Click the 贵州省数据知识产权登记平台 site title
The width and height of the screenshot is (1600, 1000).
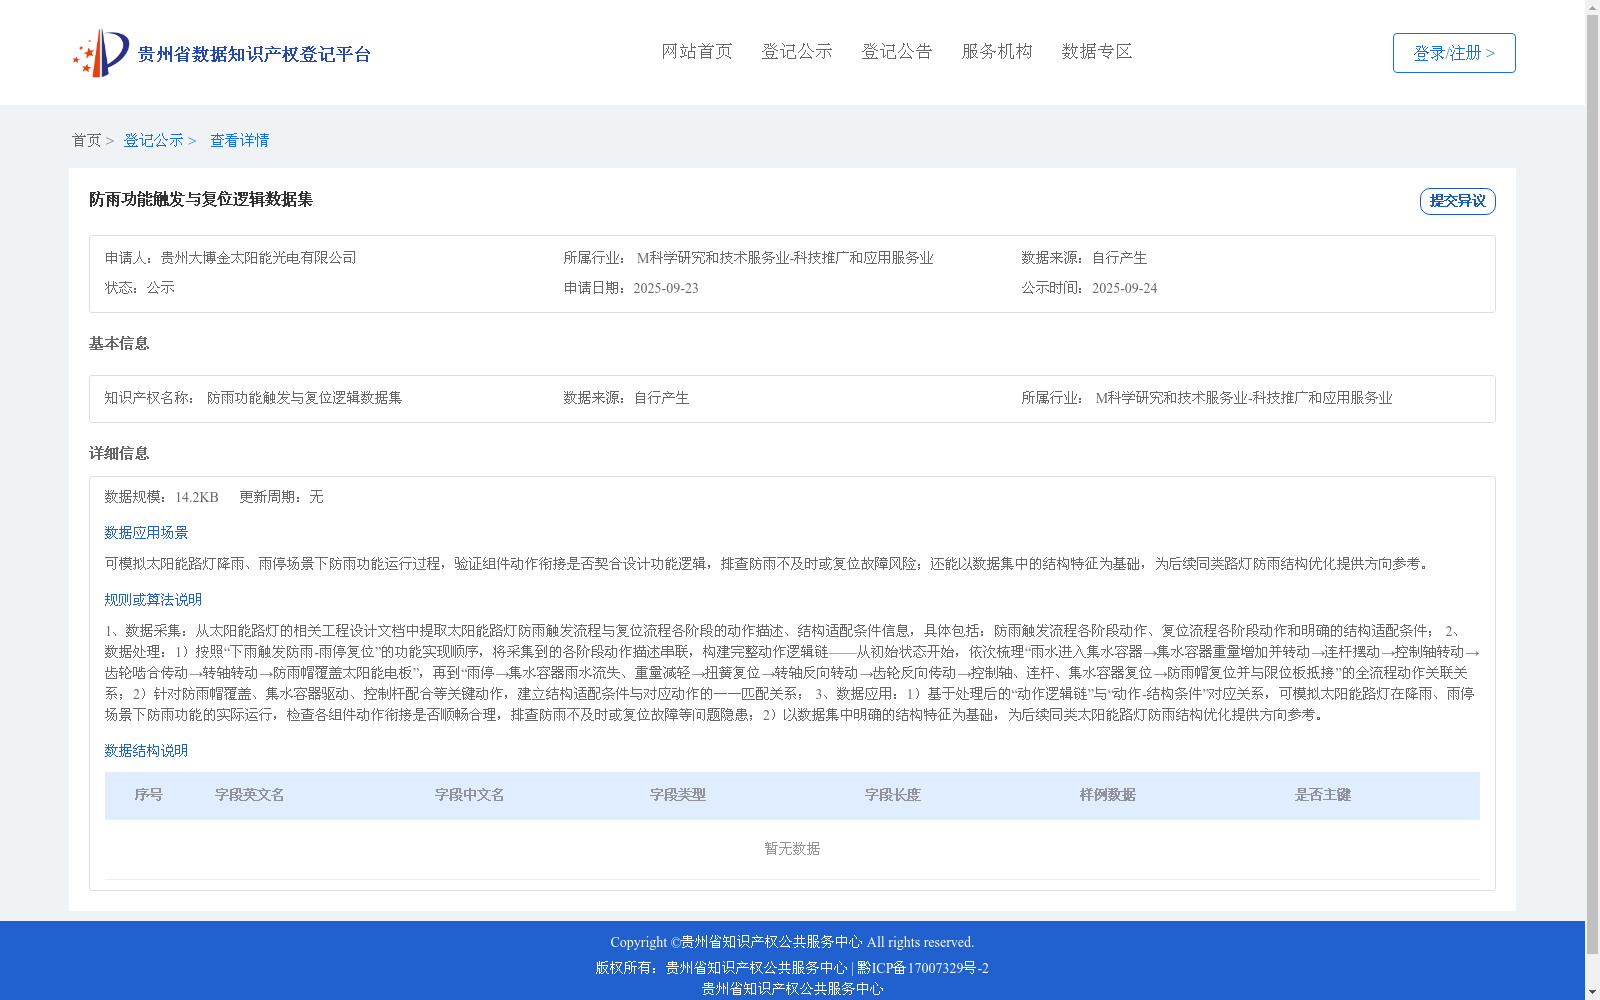[254, 54]
